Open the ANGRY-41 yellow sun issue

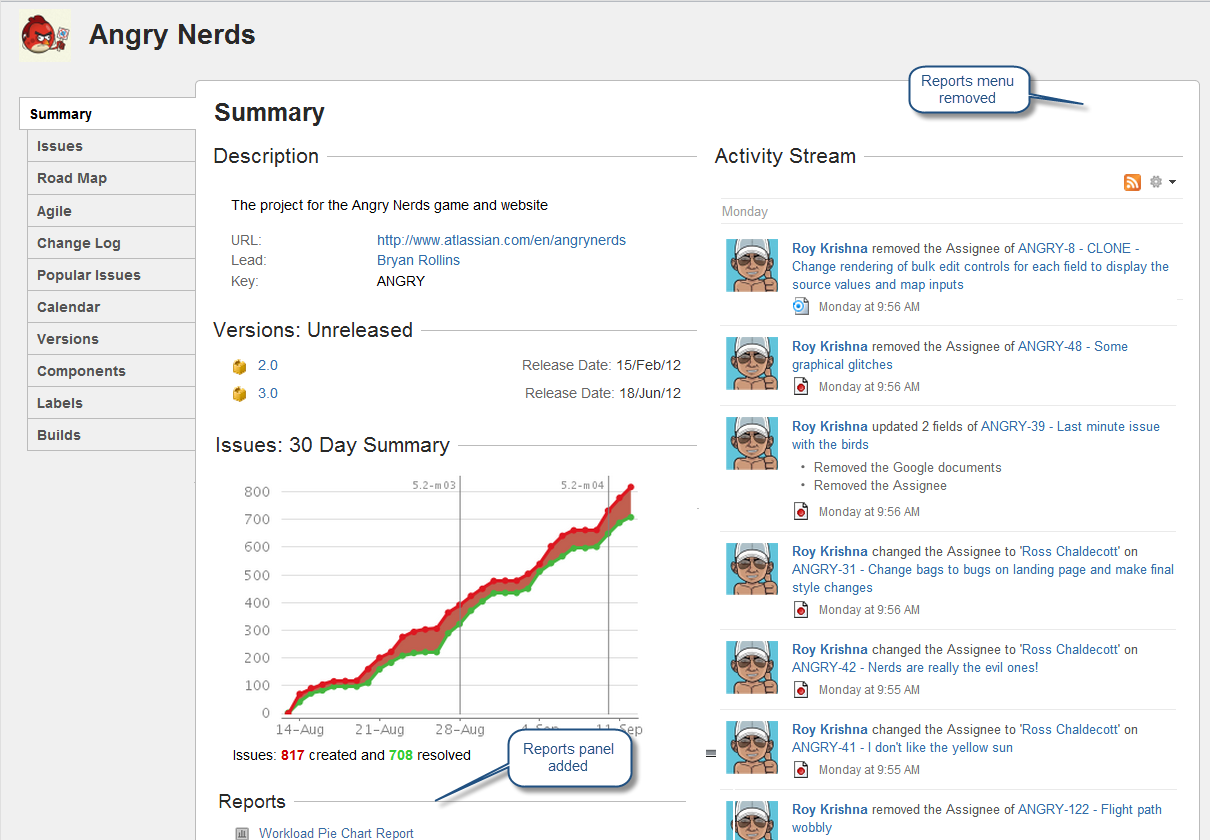tap(902, 747)
